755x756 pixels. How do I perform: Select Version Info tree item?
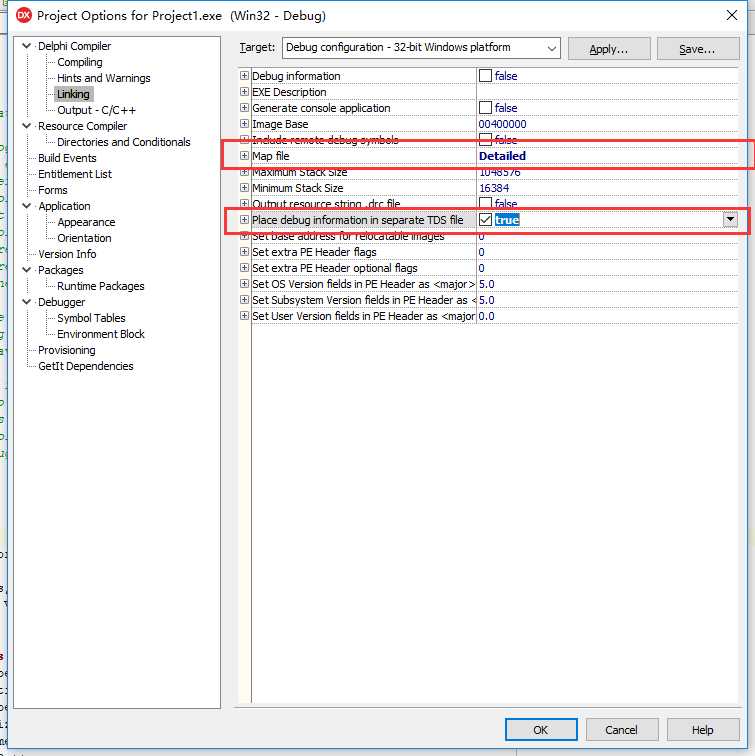(x=67, y=254)
